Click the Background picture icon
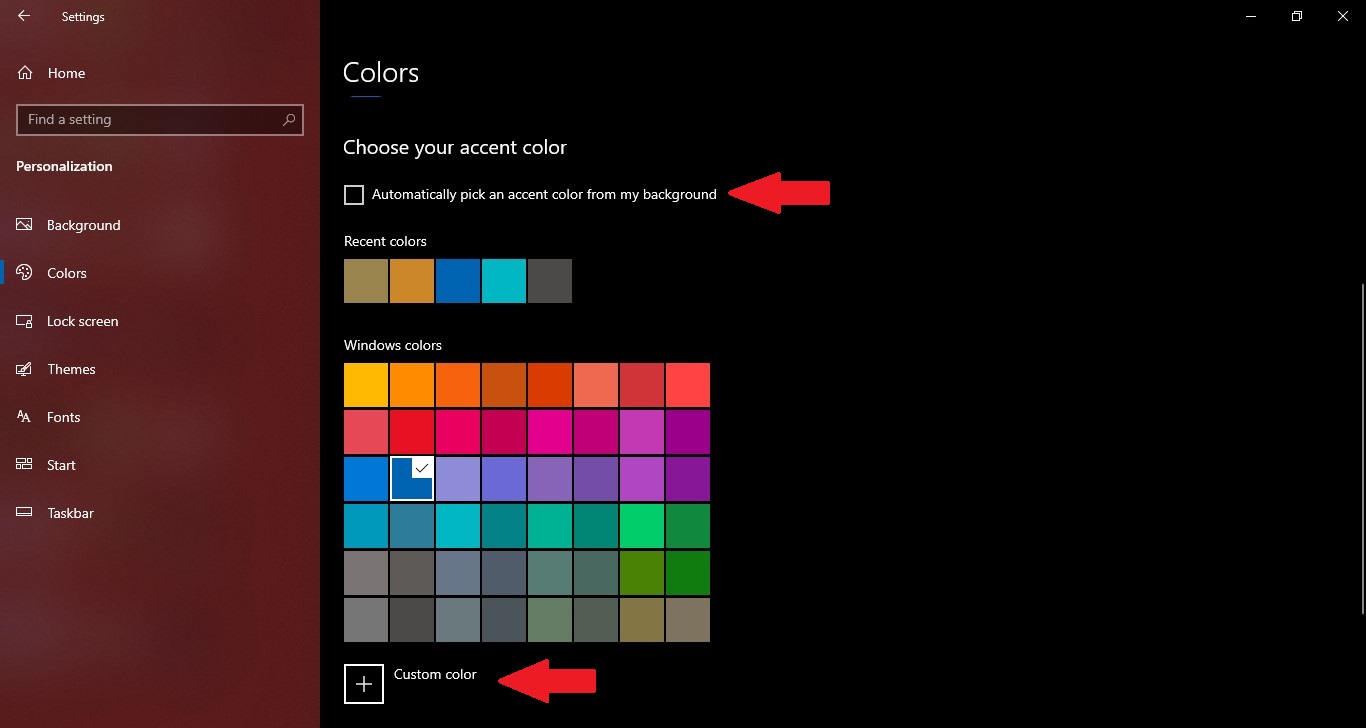Viewport: 1366px width, 728px height. (x=25, y=225)
